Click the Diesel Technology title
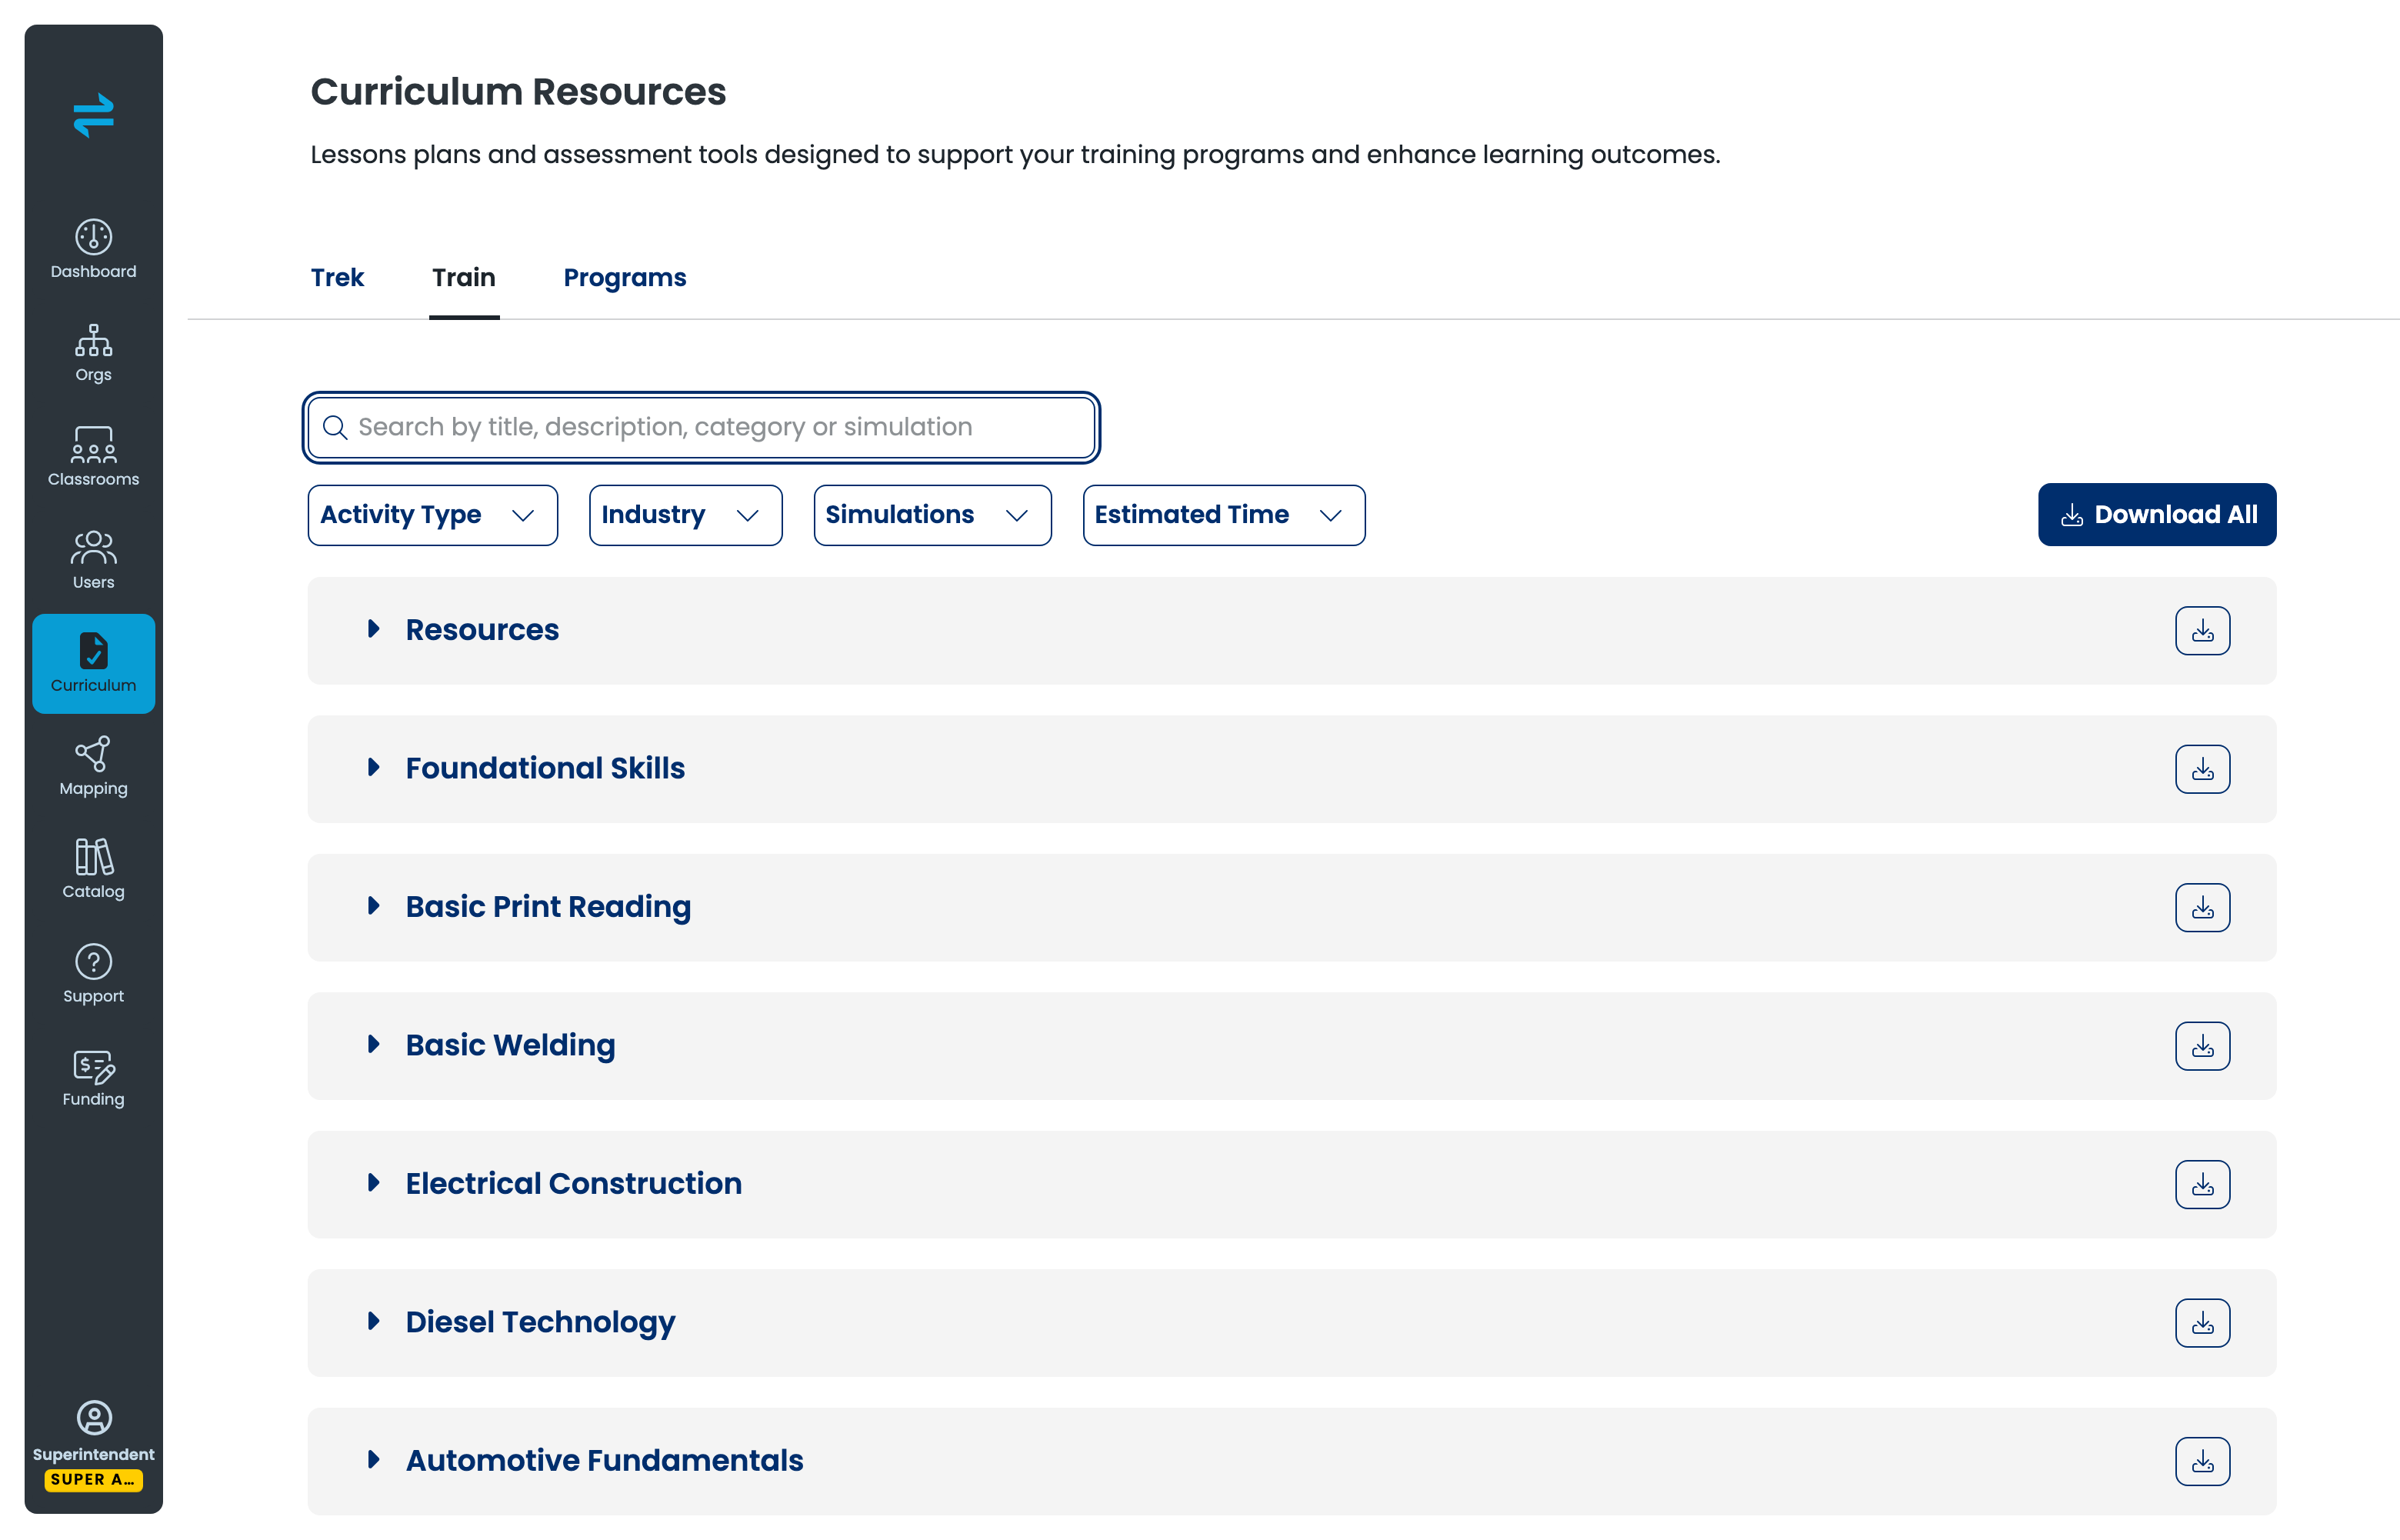This screenshot has height=1540, width=2400. pyautogui.click(x=540, y=1323)
